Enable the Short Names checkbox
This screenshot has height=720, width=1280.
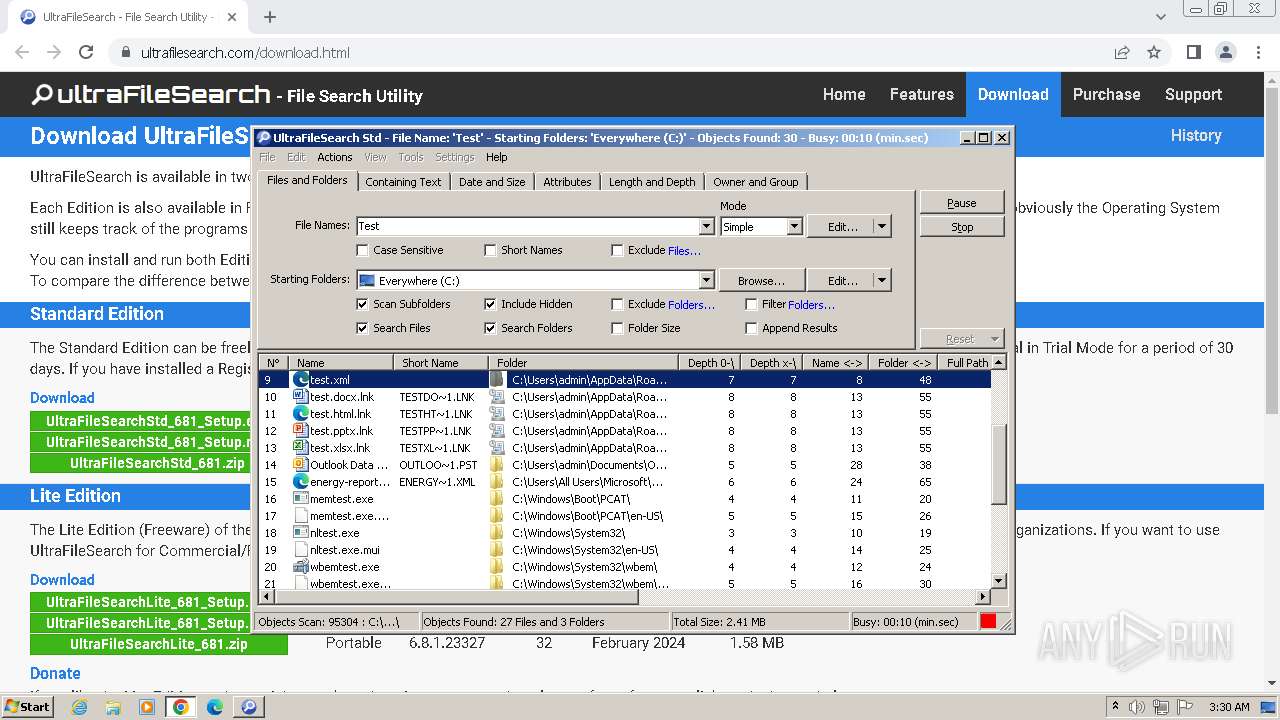[x=490, y=250]
